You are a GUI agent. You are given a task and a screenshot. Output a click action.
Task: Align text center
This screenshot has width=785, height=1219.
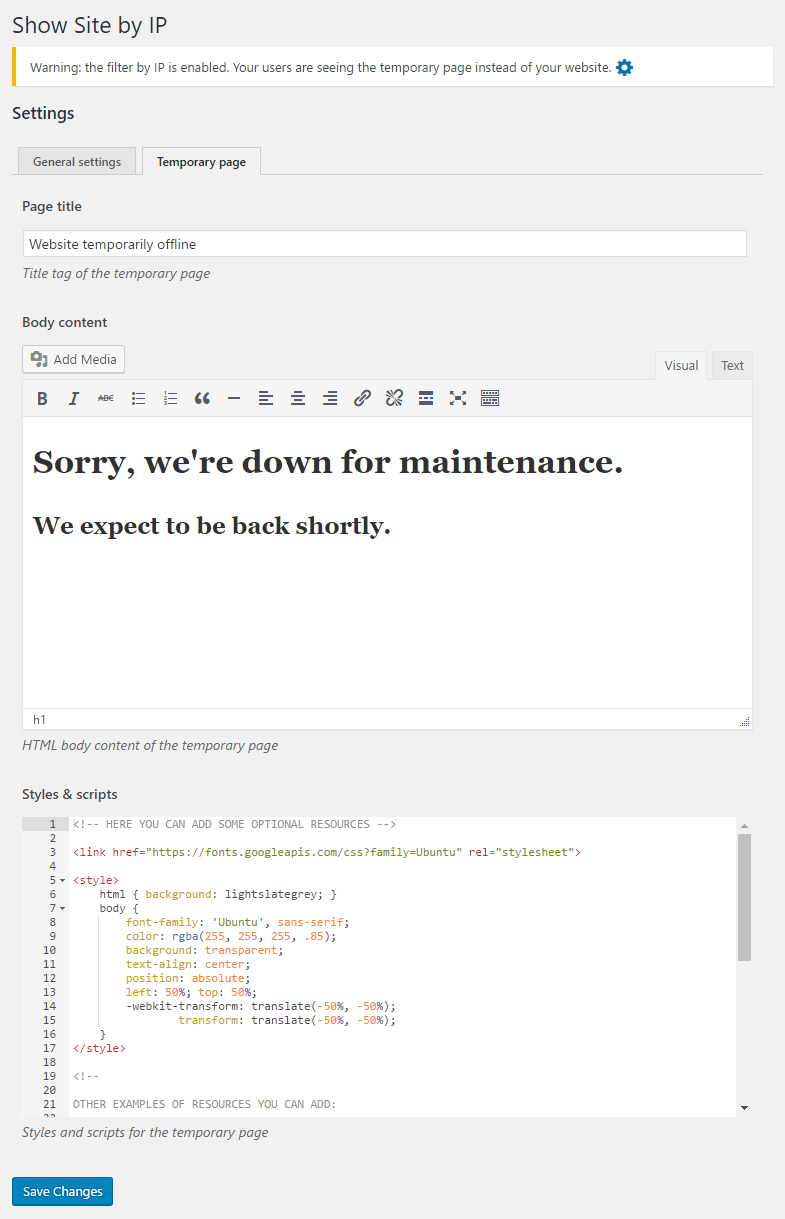click(x=298, y=398)
